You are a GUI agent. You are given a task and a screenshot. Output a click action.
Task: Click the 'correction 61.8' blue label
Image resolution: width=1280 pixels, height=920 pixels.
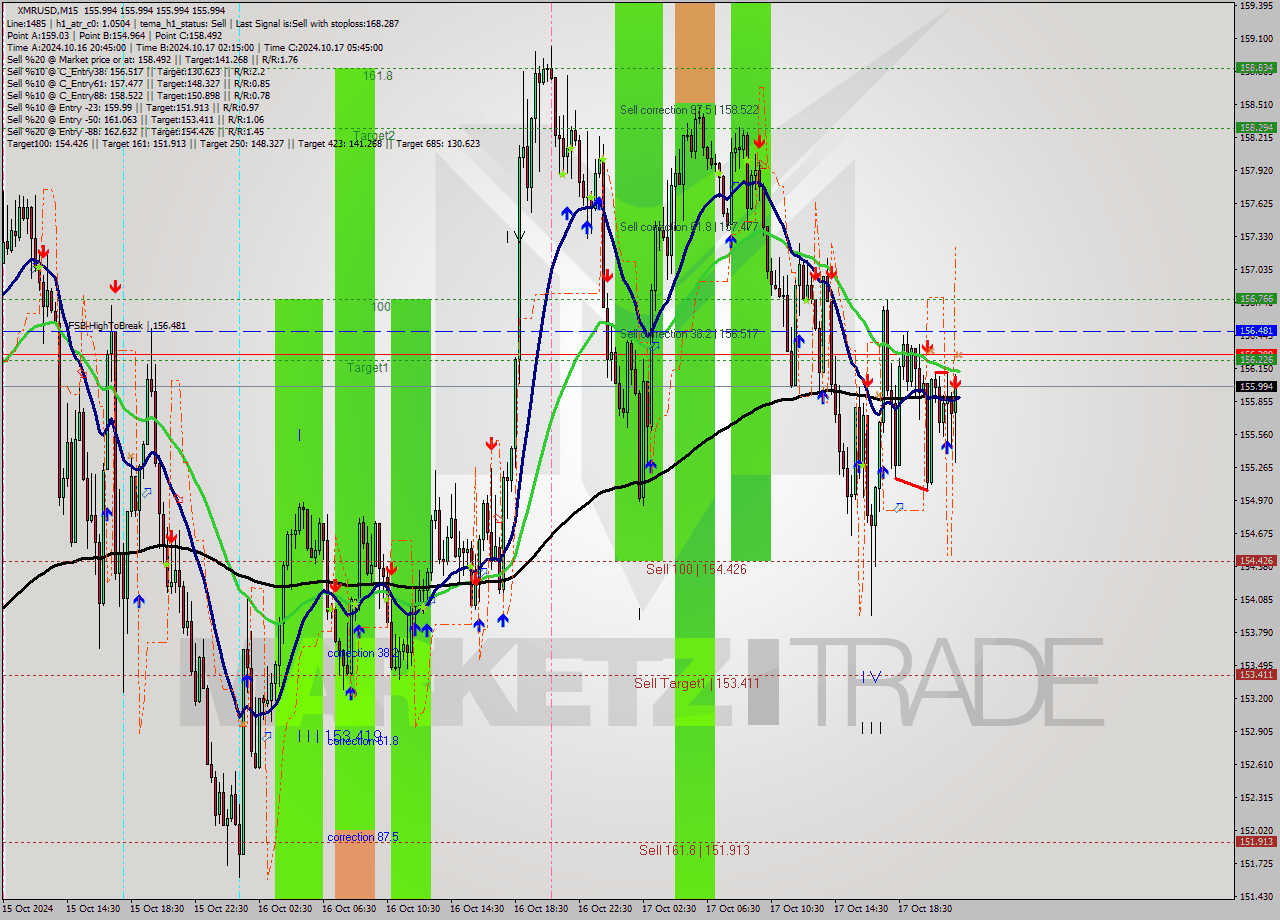pyautogui.click(x=362, y=741)
